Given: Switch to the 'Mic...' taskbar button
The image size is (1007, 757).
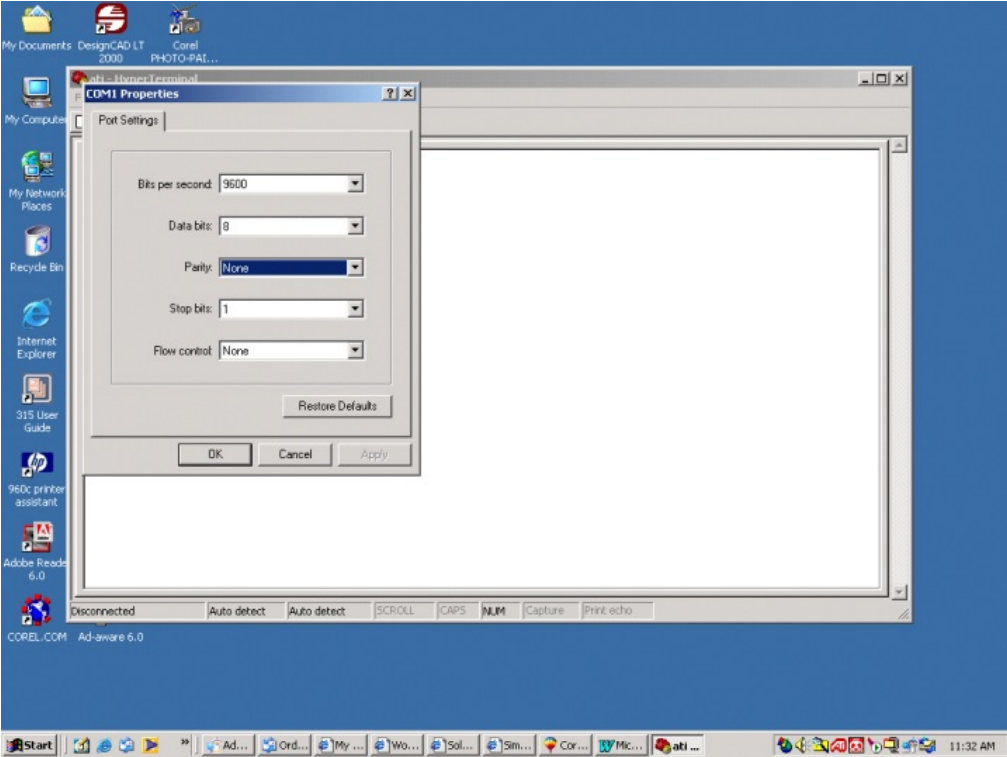Looking at the screenshot, I should pyautogui.click(x=621, y=745).
